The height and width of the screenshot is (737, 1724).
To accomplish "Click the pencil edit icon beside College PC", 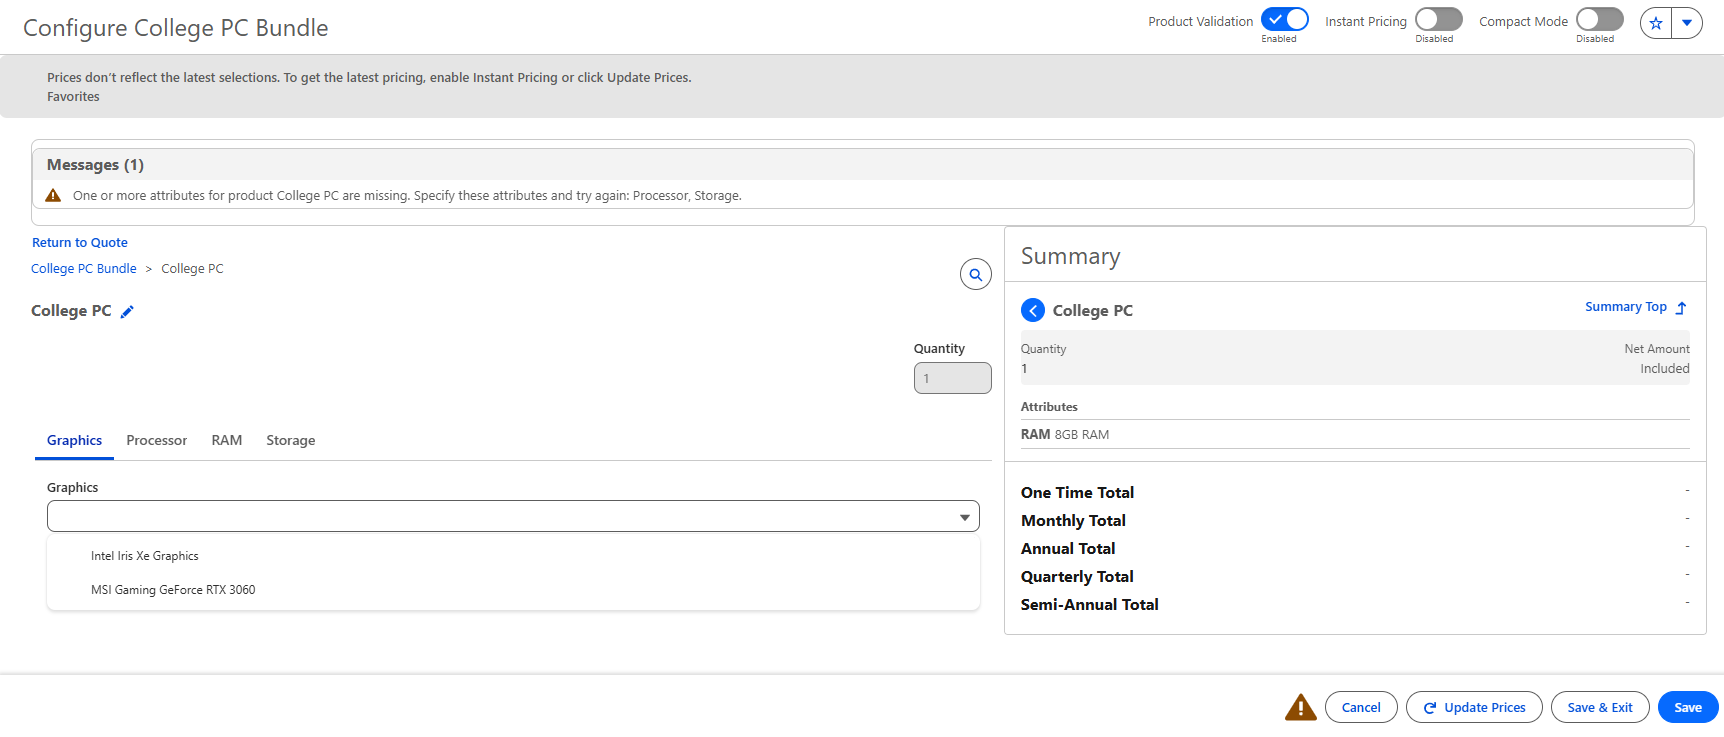I will 127,312.
